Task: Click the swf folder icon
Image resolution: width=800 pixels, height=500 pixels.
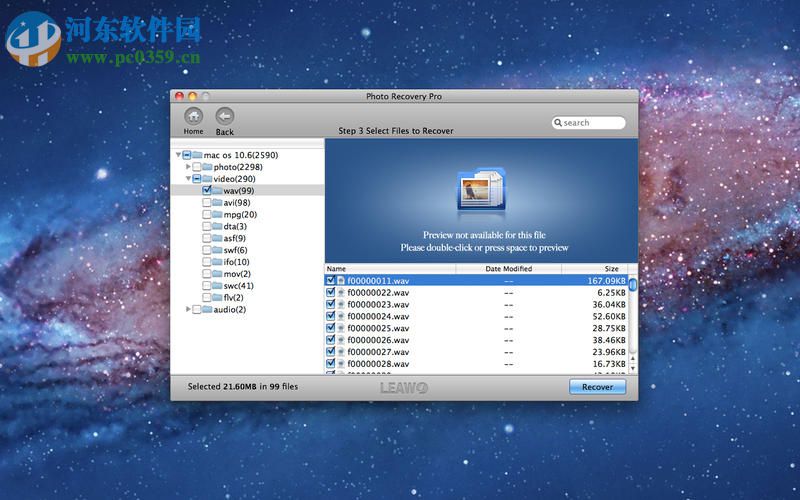Action: [217, 250]
